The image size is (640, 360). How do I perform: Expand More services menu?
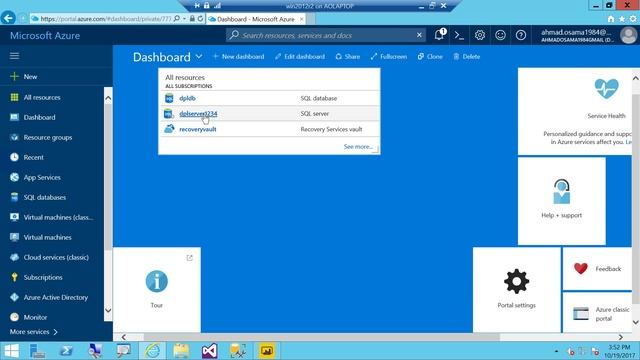[x=33, y=332]
